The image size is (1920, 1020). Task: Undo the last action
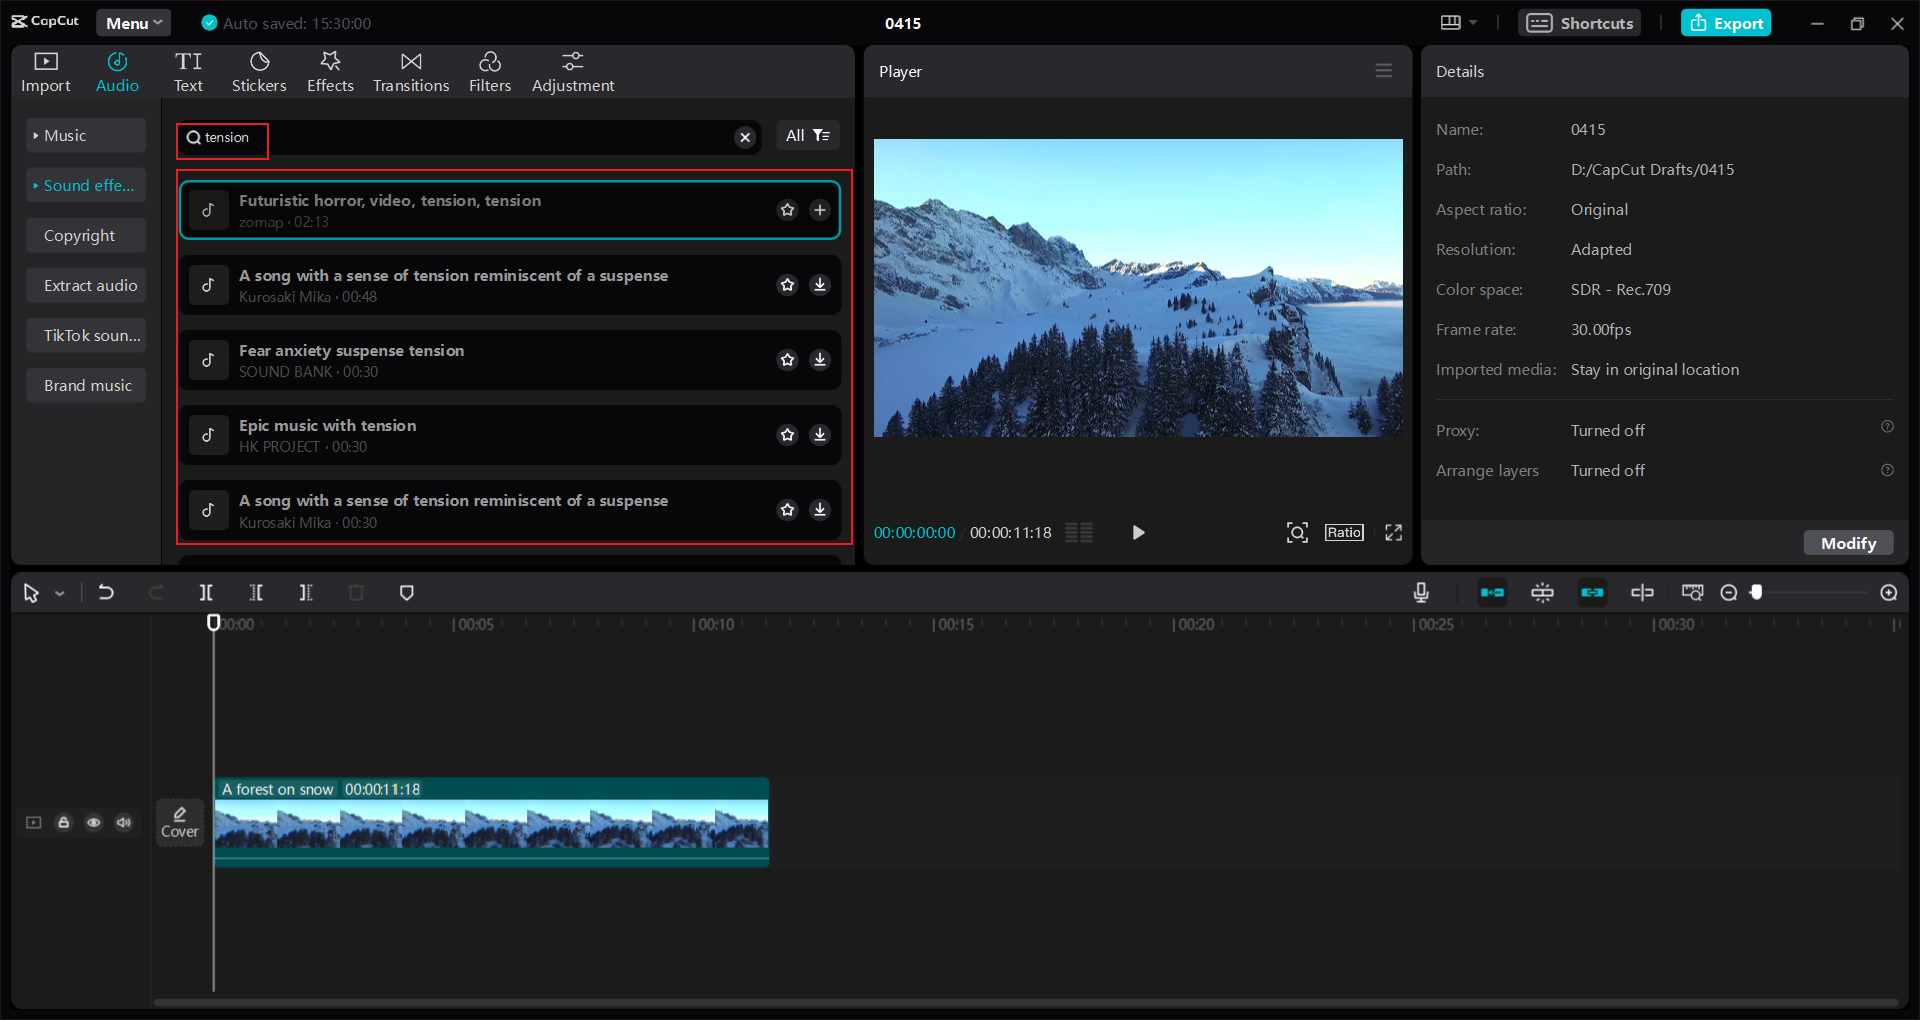(106, 593)
